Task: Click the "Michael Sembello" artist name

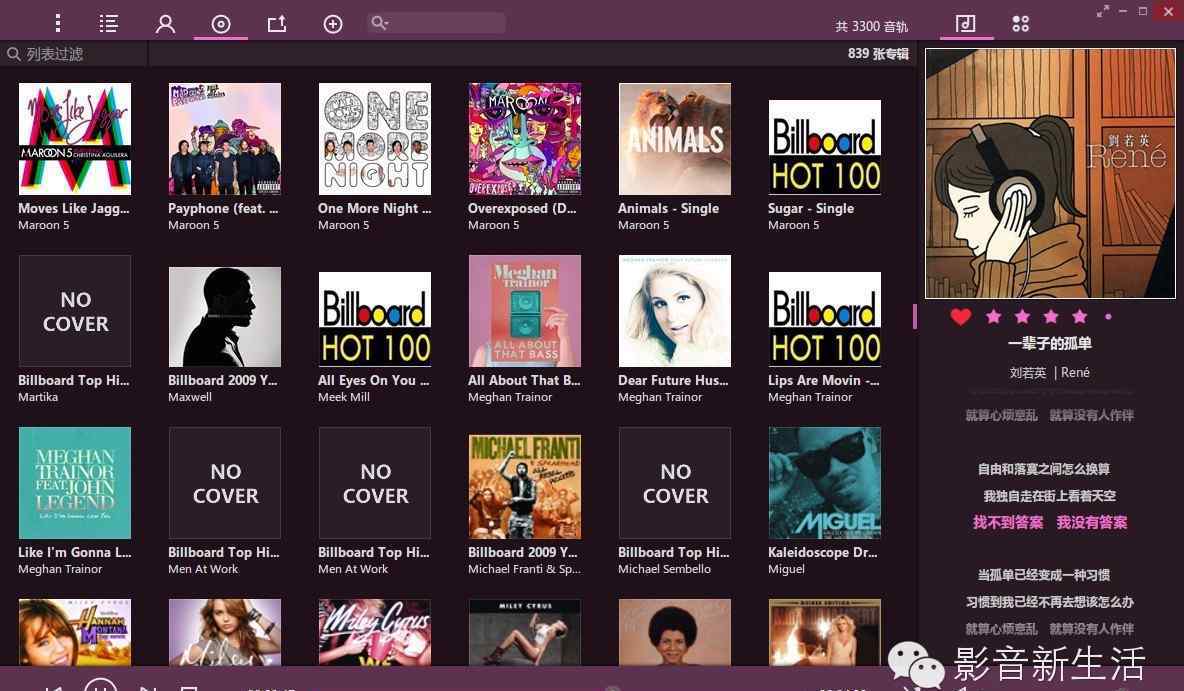Action: [664, 569]
